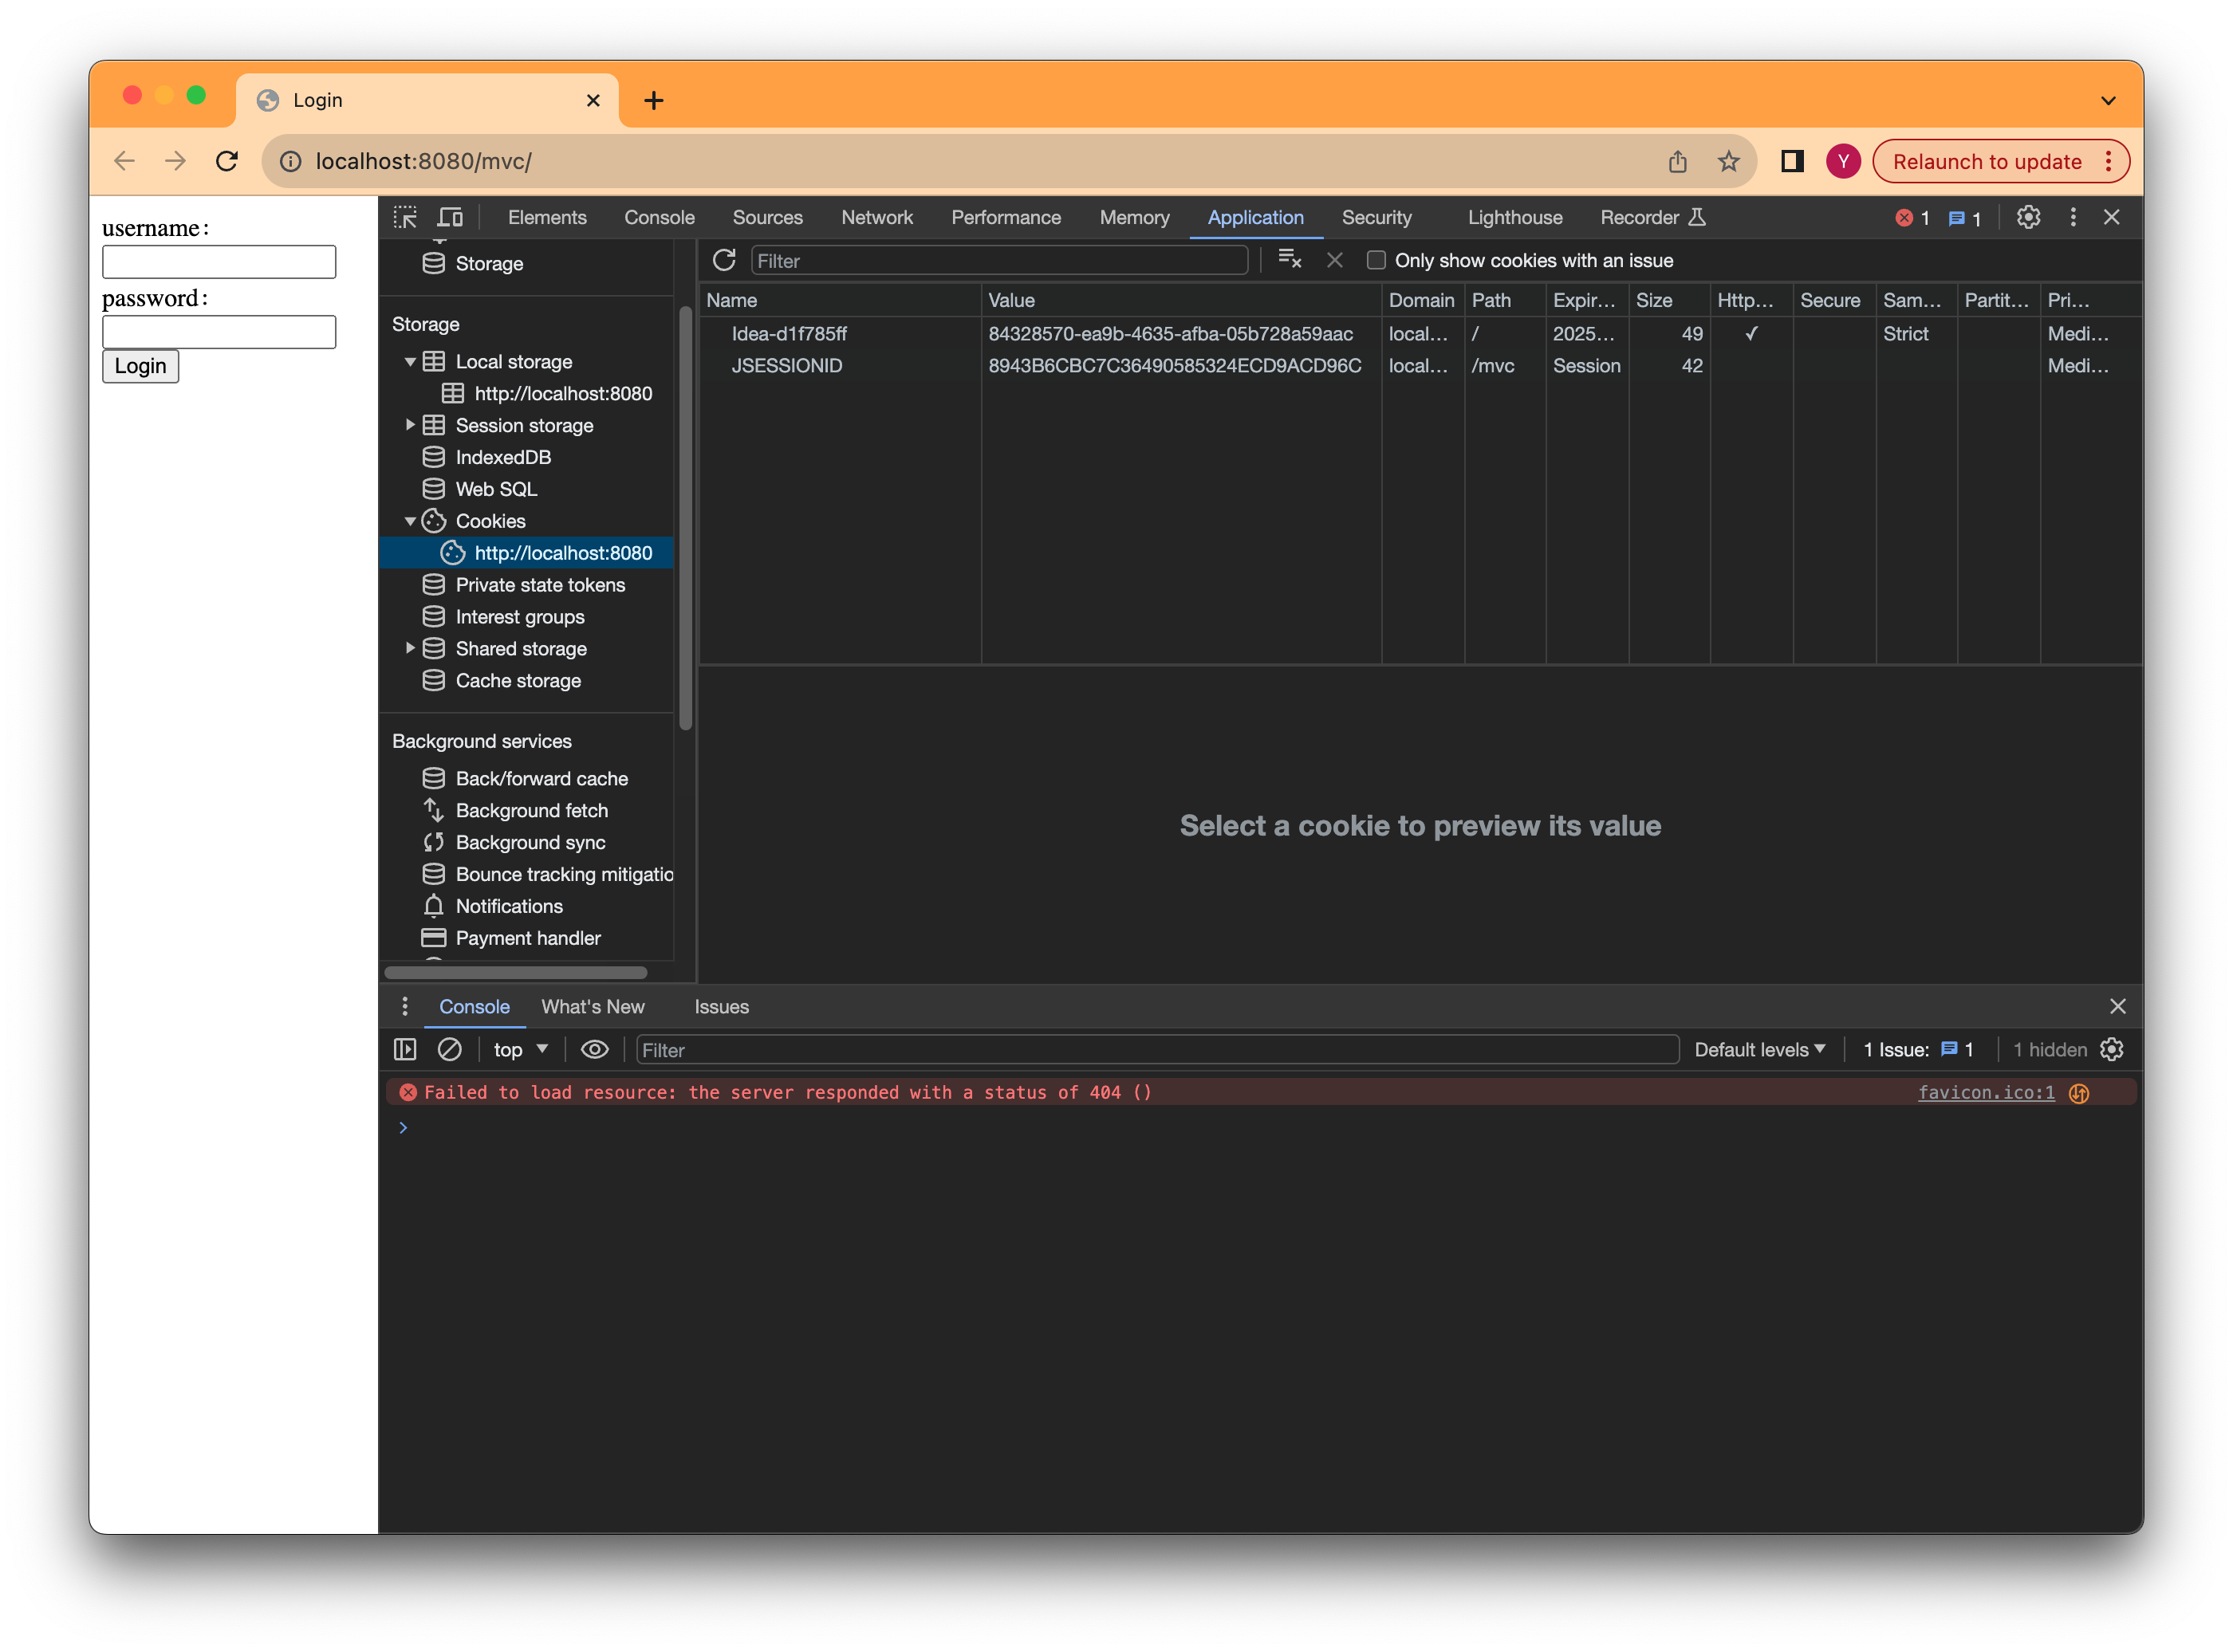
Task: Click inside the username input field
Action: point(219,261)
